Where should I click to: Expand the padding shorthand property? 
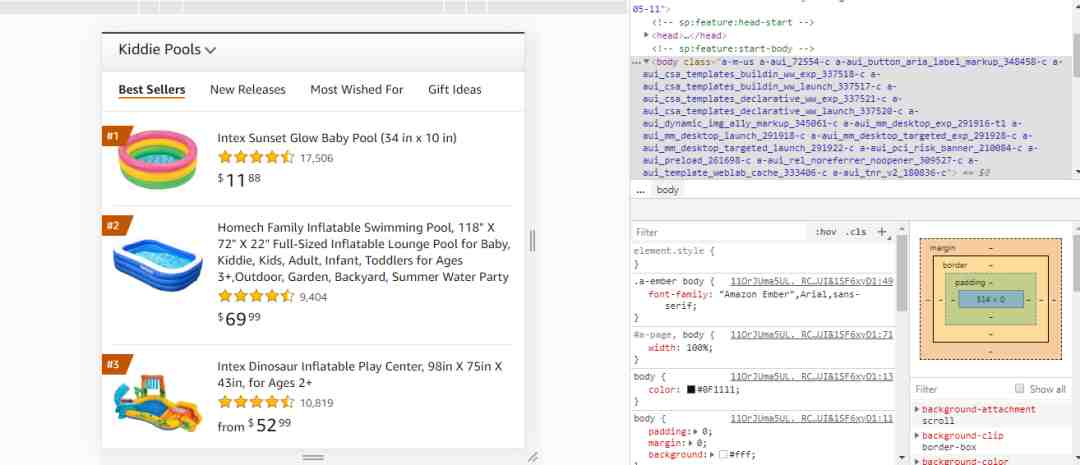(696, 432)
